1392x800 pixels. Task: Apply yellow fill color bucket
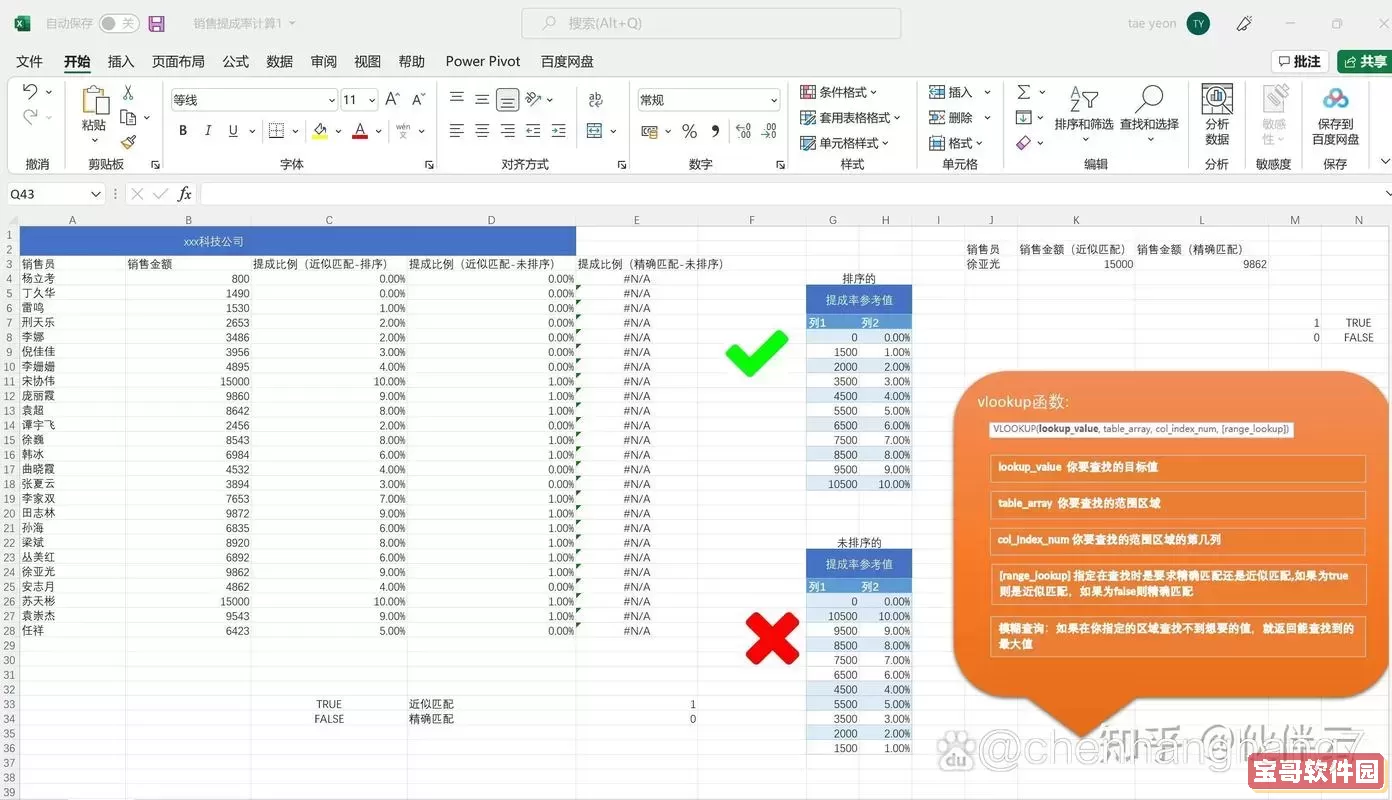pyautogui.click(x=320, y=131)
